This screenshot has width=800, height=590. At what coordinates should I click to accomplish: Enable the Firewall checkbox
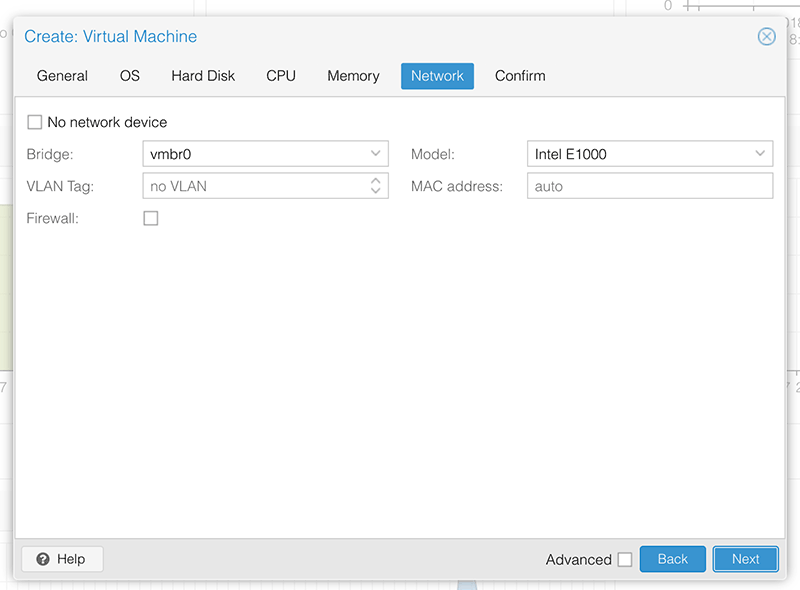151,218
